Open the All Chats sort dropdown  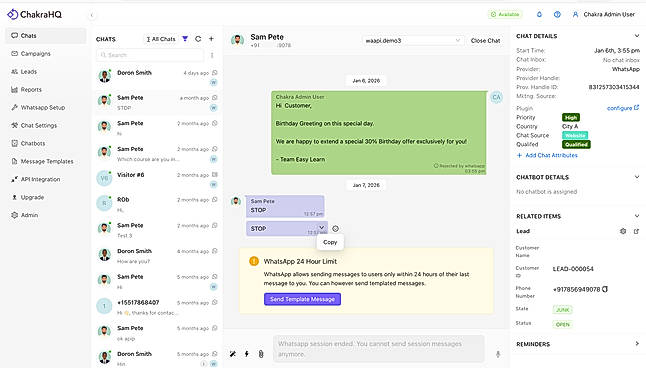(161, 39)
